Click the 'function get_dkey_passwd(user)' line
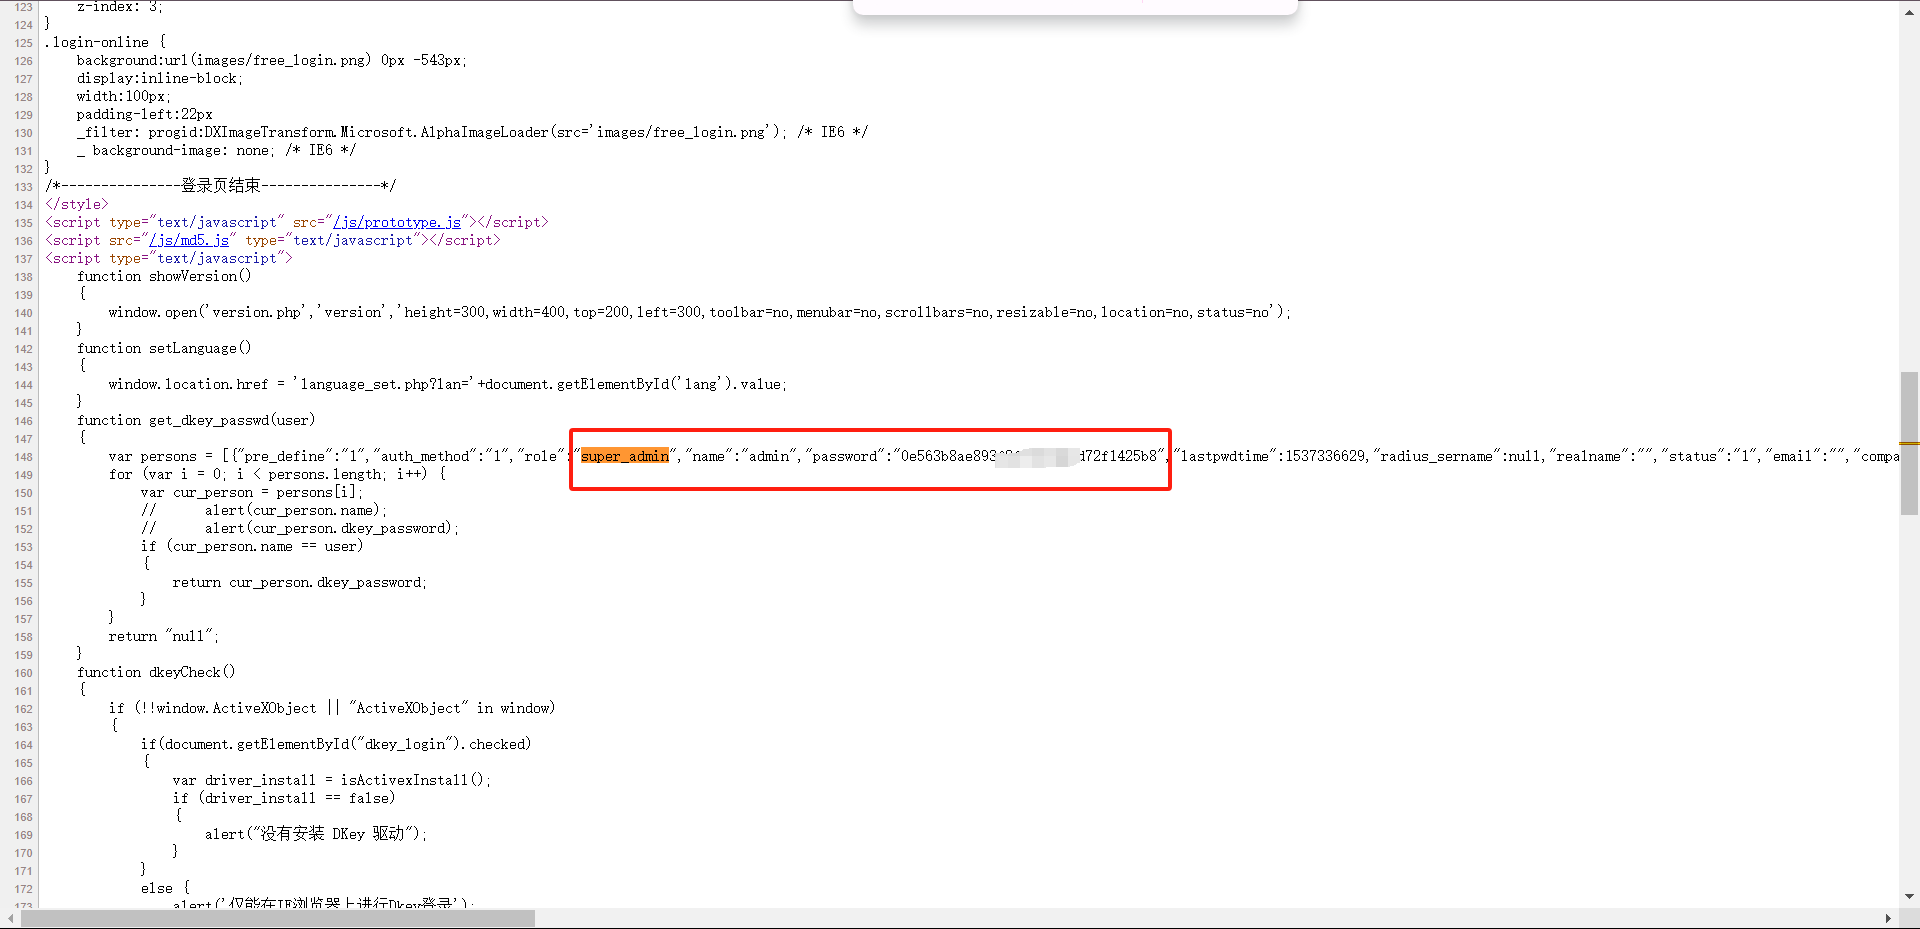 (x=196, y=420)
